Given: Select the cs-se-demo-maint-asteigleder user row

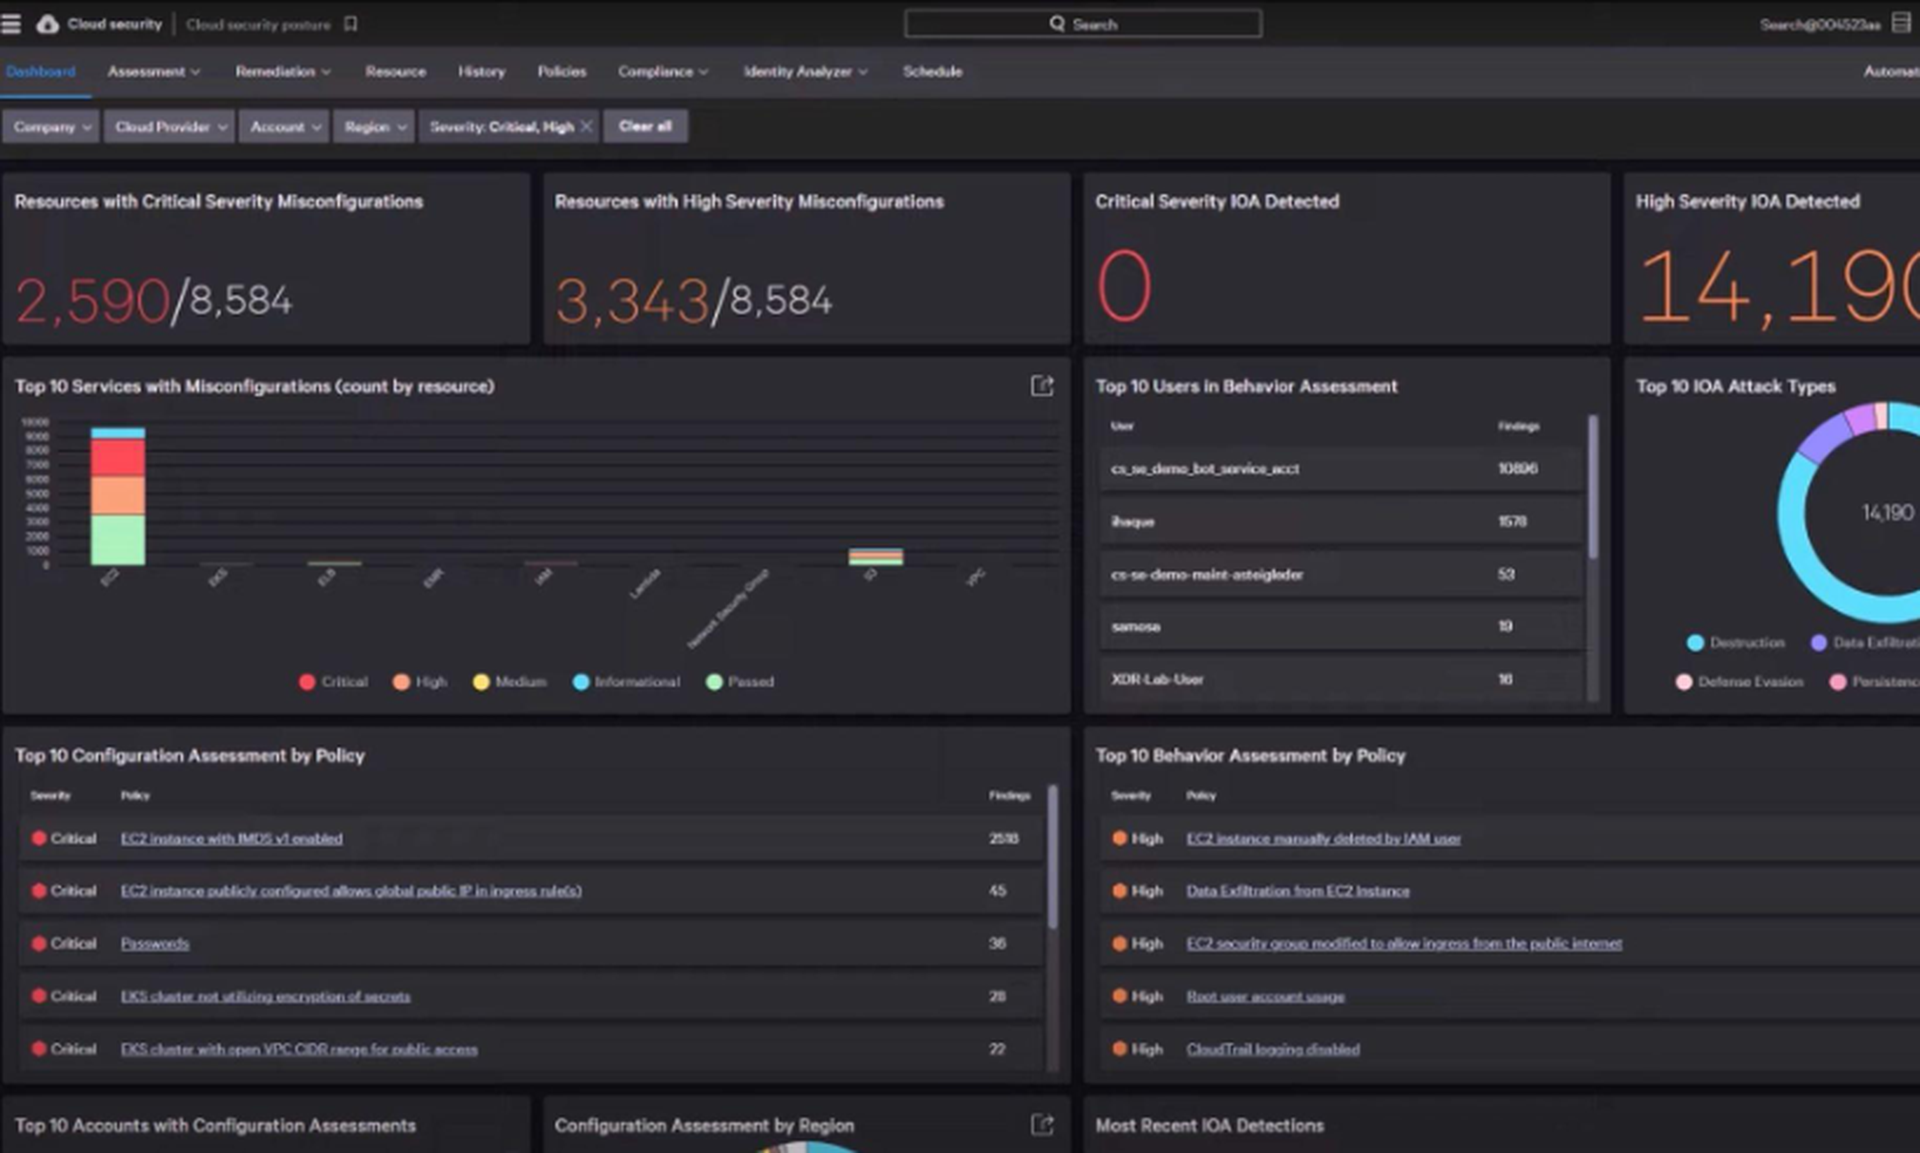Looking at the screenshot, I should coord(1342,575).
